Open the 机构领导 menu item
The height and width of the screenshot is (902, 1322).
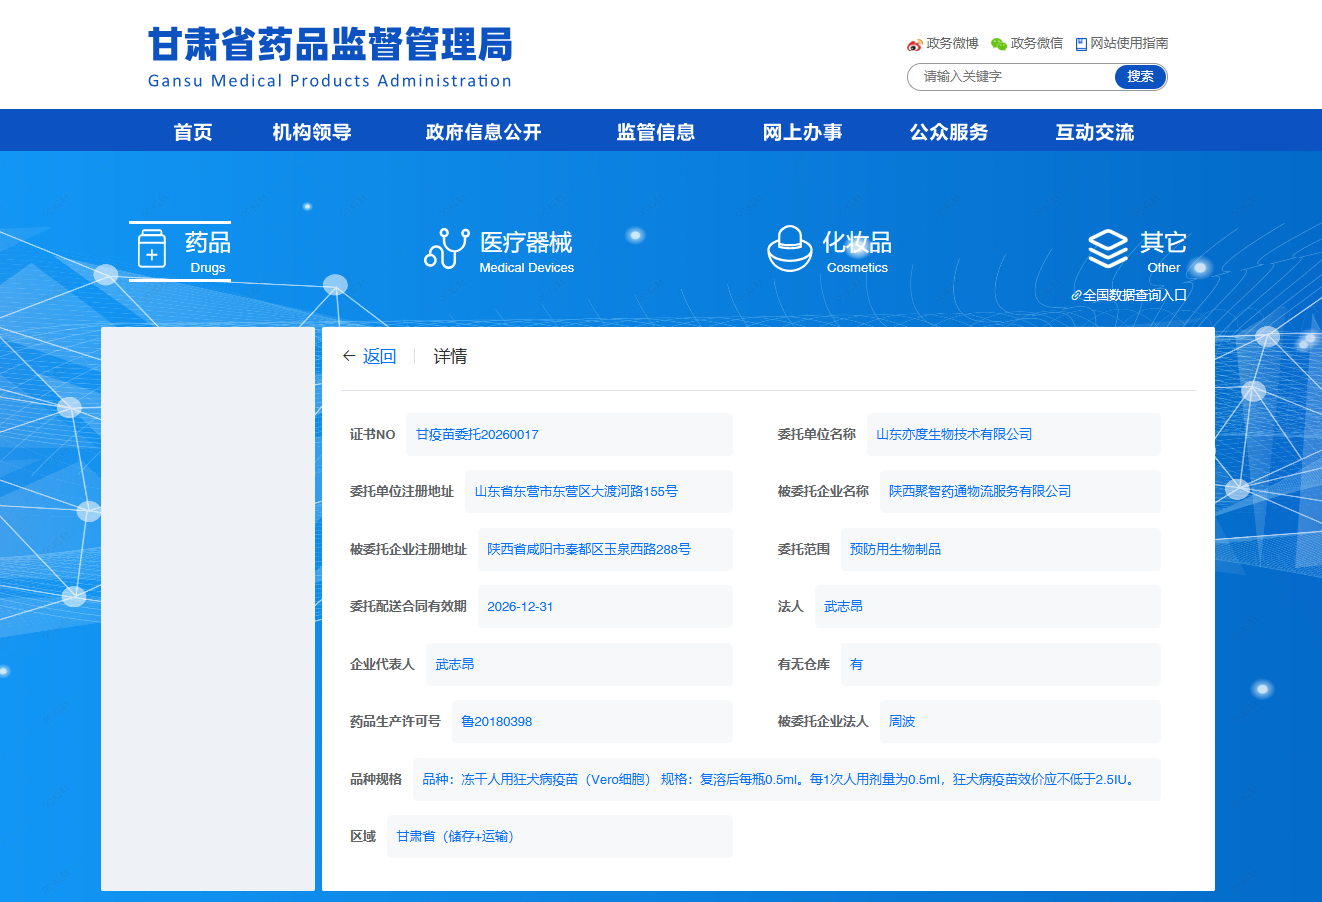[x=312, y=132]
